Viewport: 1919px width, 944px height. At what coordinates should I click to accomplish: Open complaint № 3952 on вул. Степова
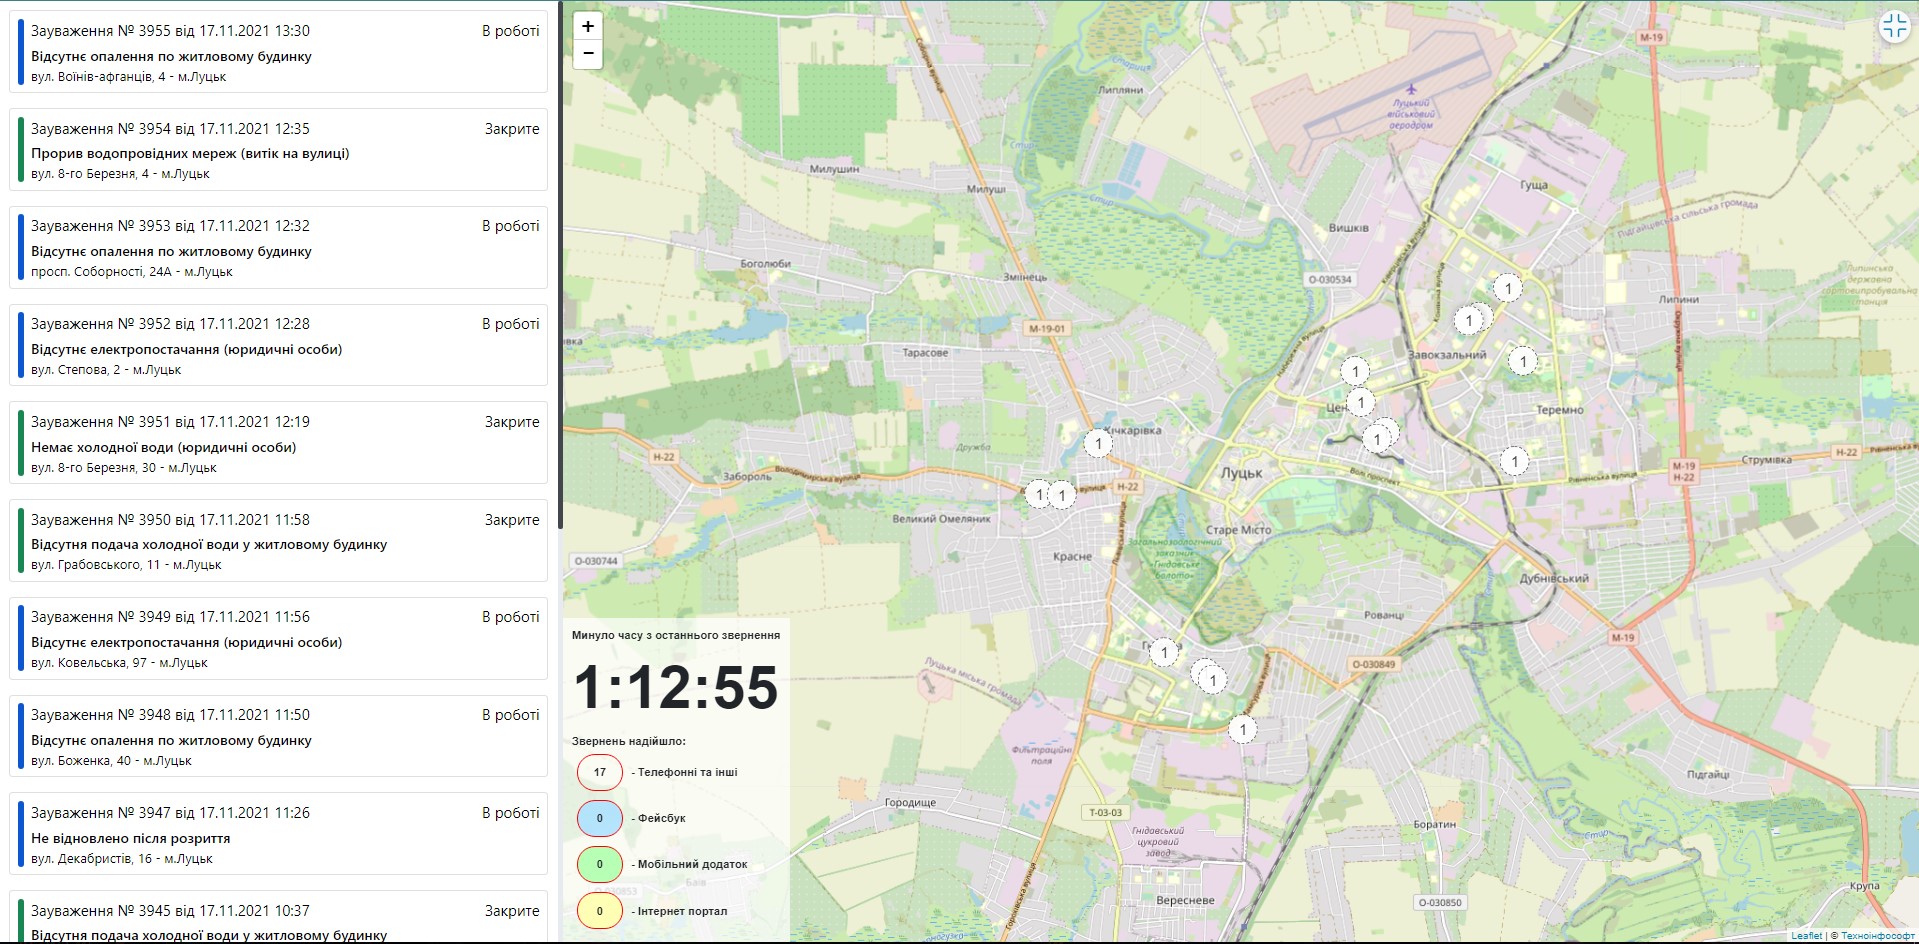click(279, 346)
